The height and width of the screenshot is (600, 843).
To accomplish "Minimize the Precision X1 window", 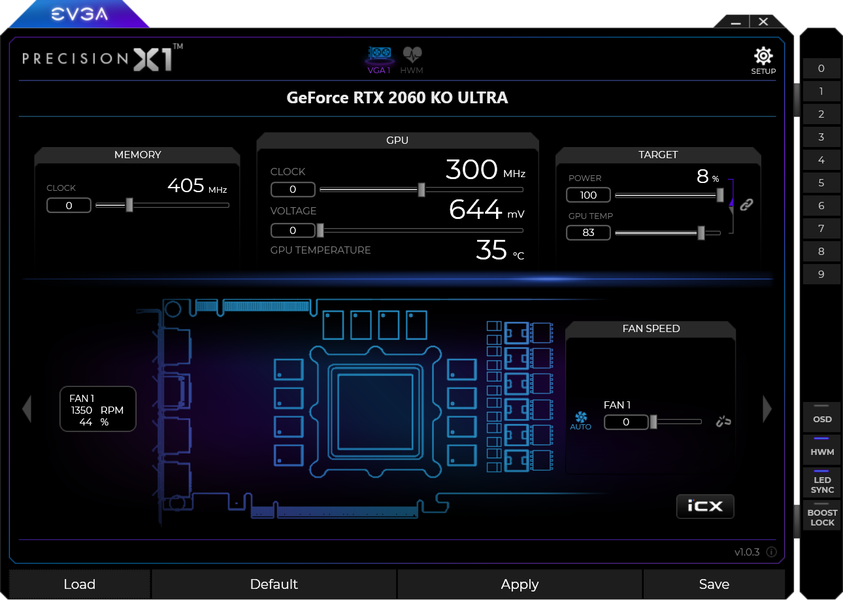I will pyautogui.click(x=736, y=22).
